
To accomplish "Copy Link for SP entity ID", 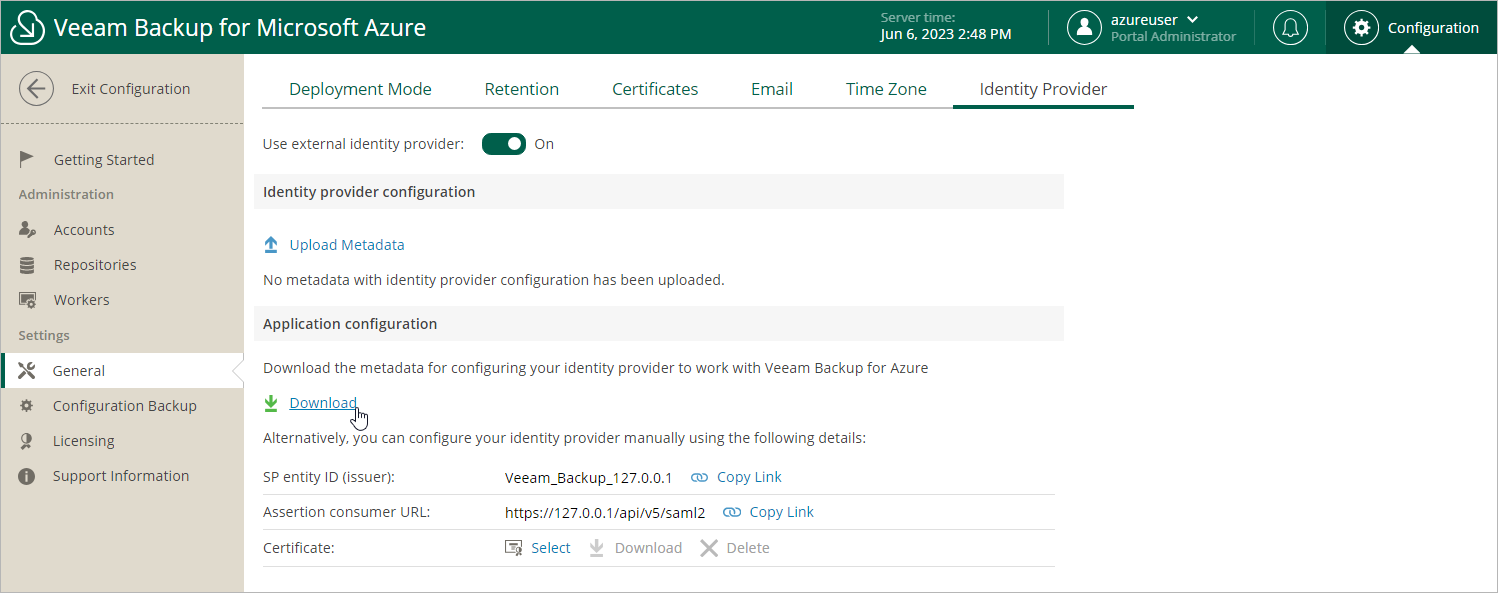I will (x=749, y=477).
